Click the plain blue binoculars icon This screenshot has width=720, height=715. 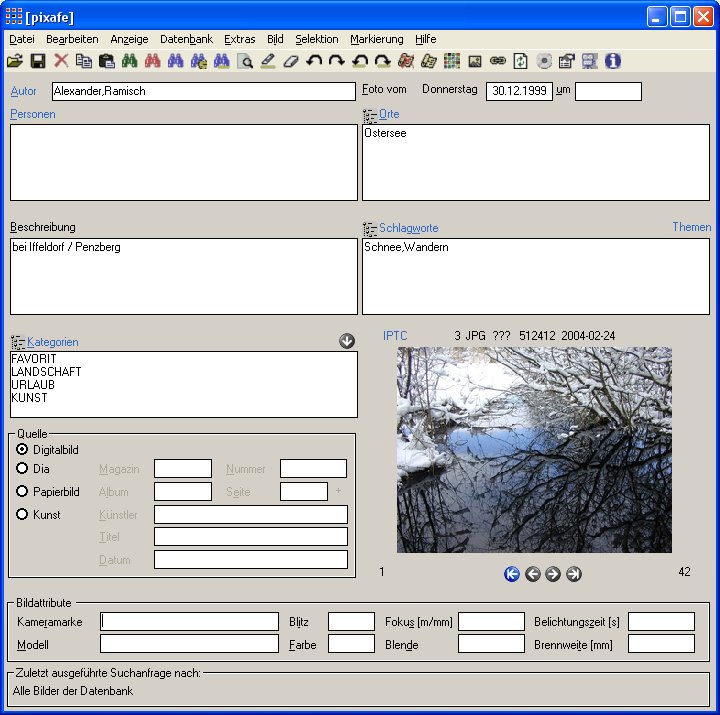(x=175, y=61)
